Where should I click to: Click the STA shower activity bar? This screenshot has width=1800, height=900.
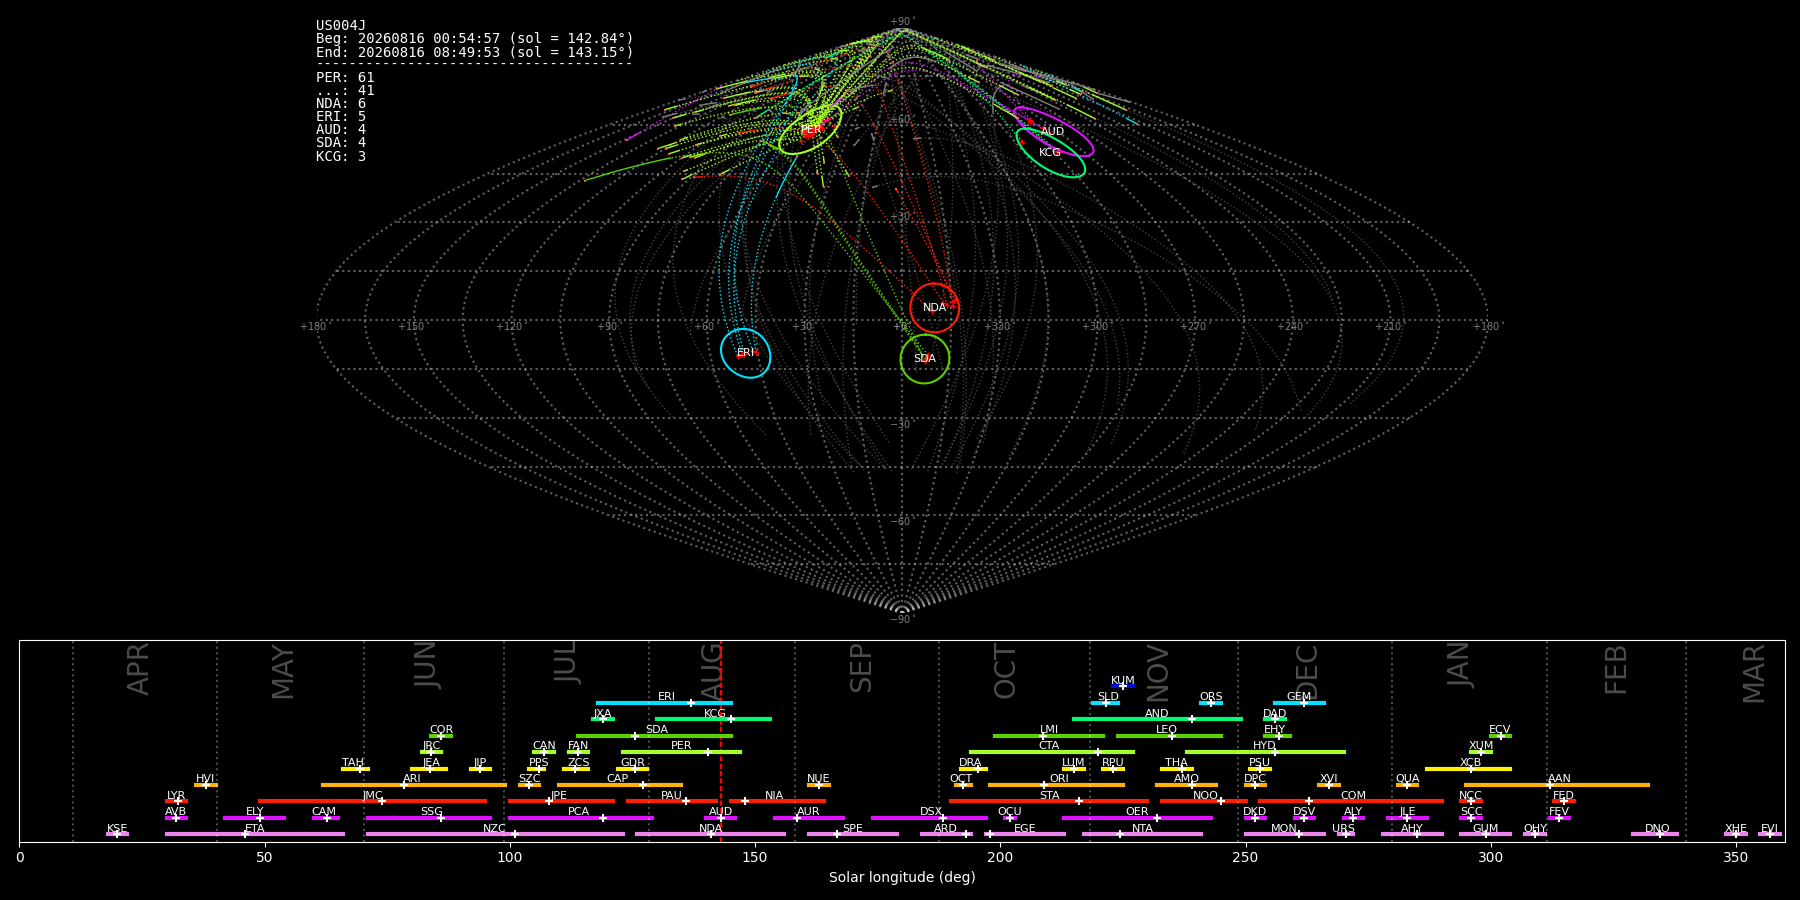coord(1049,801)
